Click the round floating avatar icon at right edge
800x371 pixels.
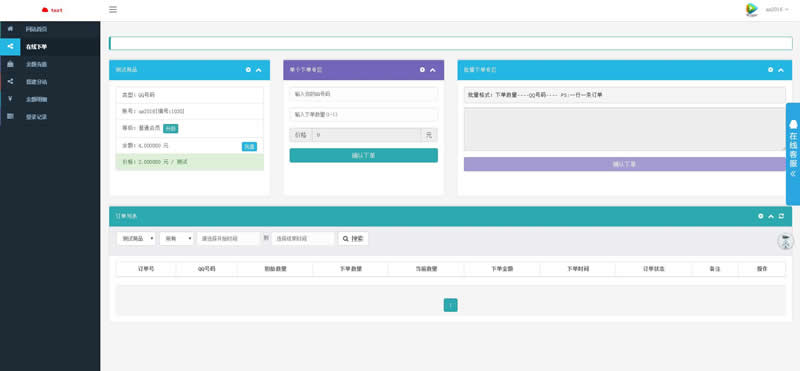pyautogui.click(x=785, y=241)
